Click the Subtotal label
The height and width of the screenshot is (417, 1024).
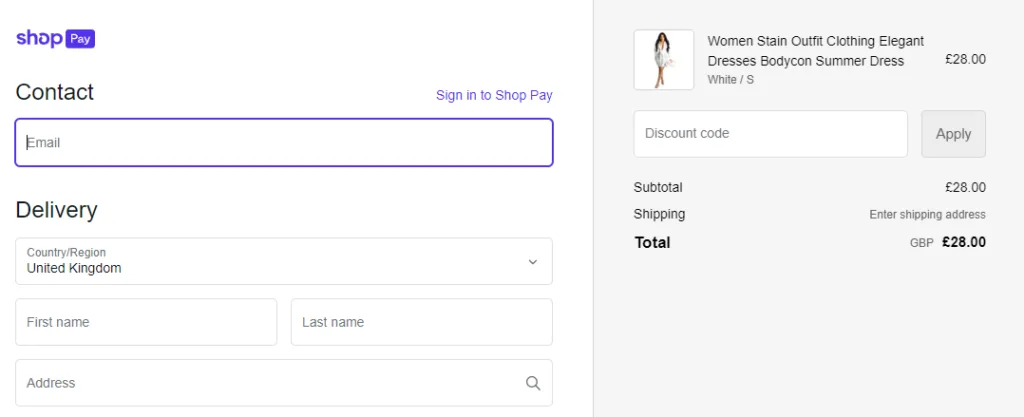[x=658, y=187]
